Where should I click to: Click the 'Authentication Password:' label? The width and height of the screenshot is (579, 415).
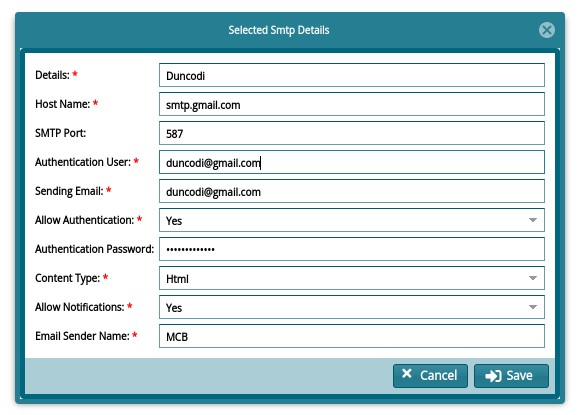tap(95, 249)
